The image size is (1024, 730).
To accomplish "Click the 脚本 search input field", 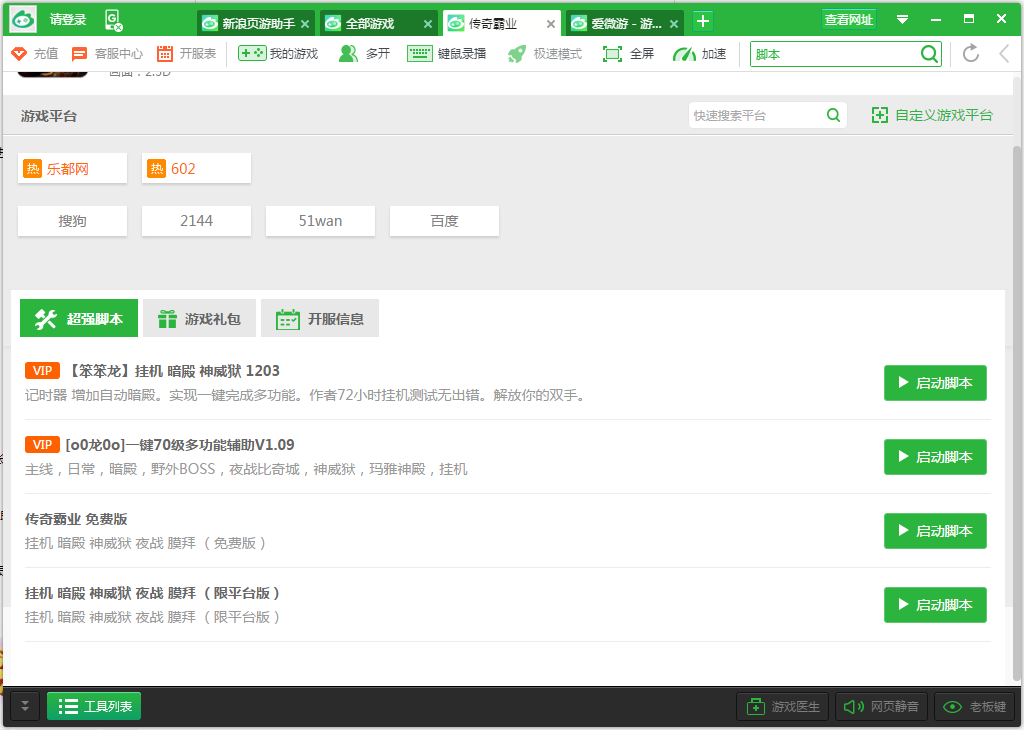I will (x=840, y=54).
